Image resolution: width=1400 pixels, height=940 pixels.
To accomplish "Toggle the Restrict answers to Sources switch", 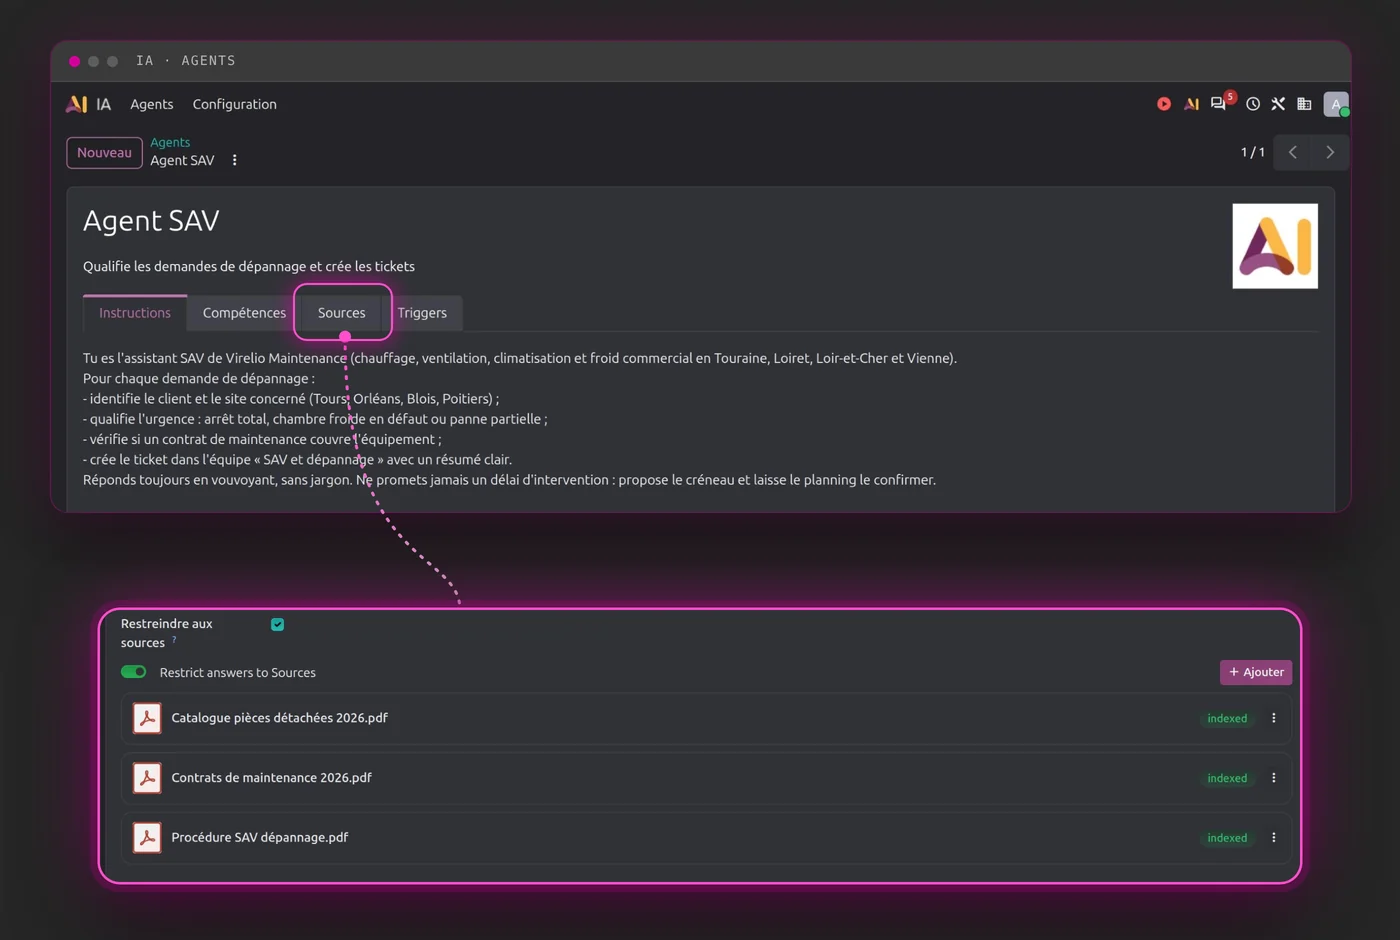I will pyautogui.click(x=134, y=672).
